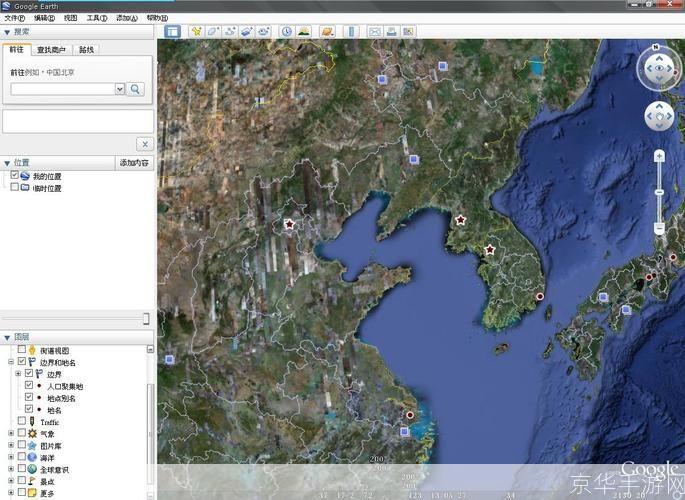
Task: Open the historical imagery clock icon
Action: (x=286, y=31)
